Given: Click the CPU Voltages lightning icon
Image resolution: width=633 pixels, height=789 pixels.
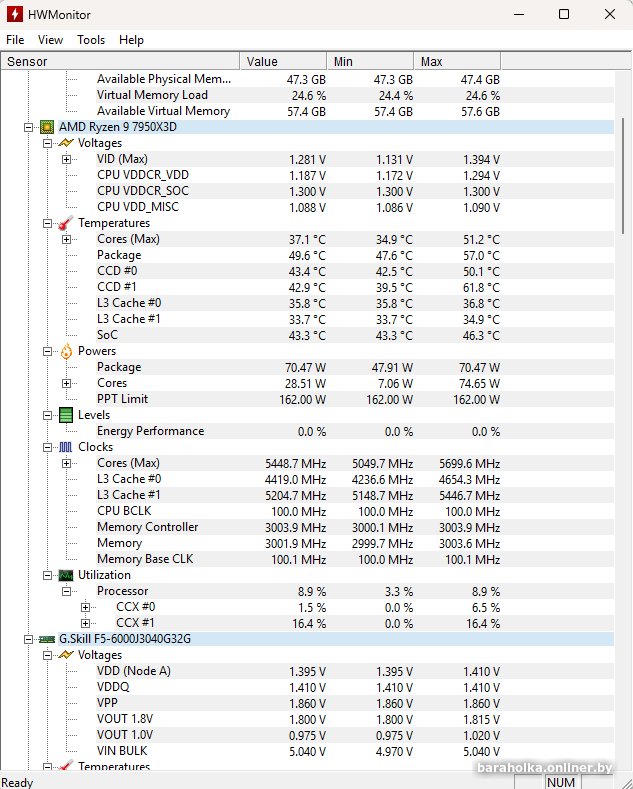Looking at the screenshot, I should click(66, 143).
